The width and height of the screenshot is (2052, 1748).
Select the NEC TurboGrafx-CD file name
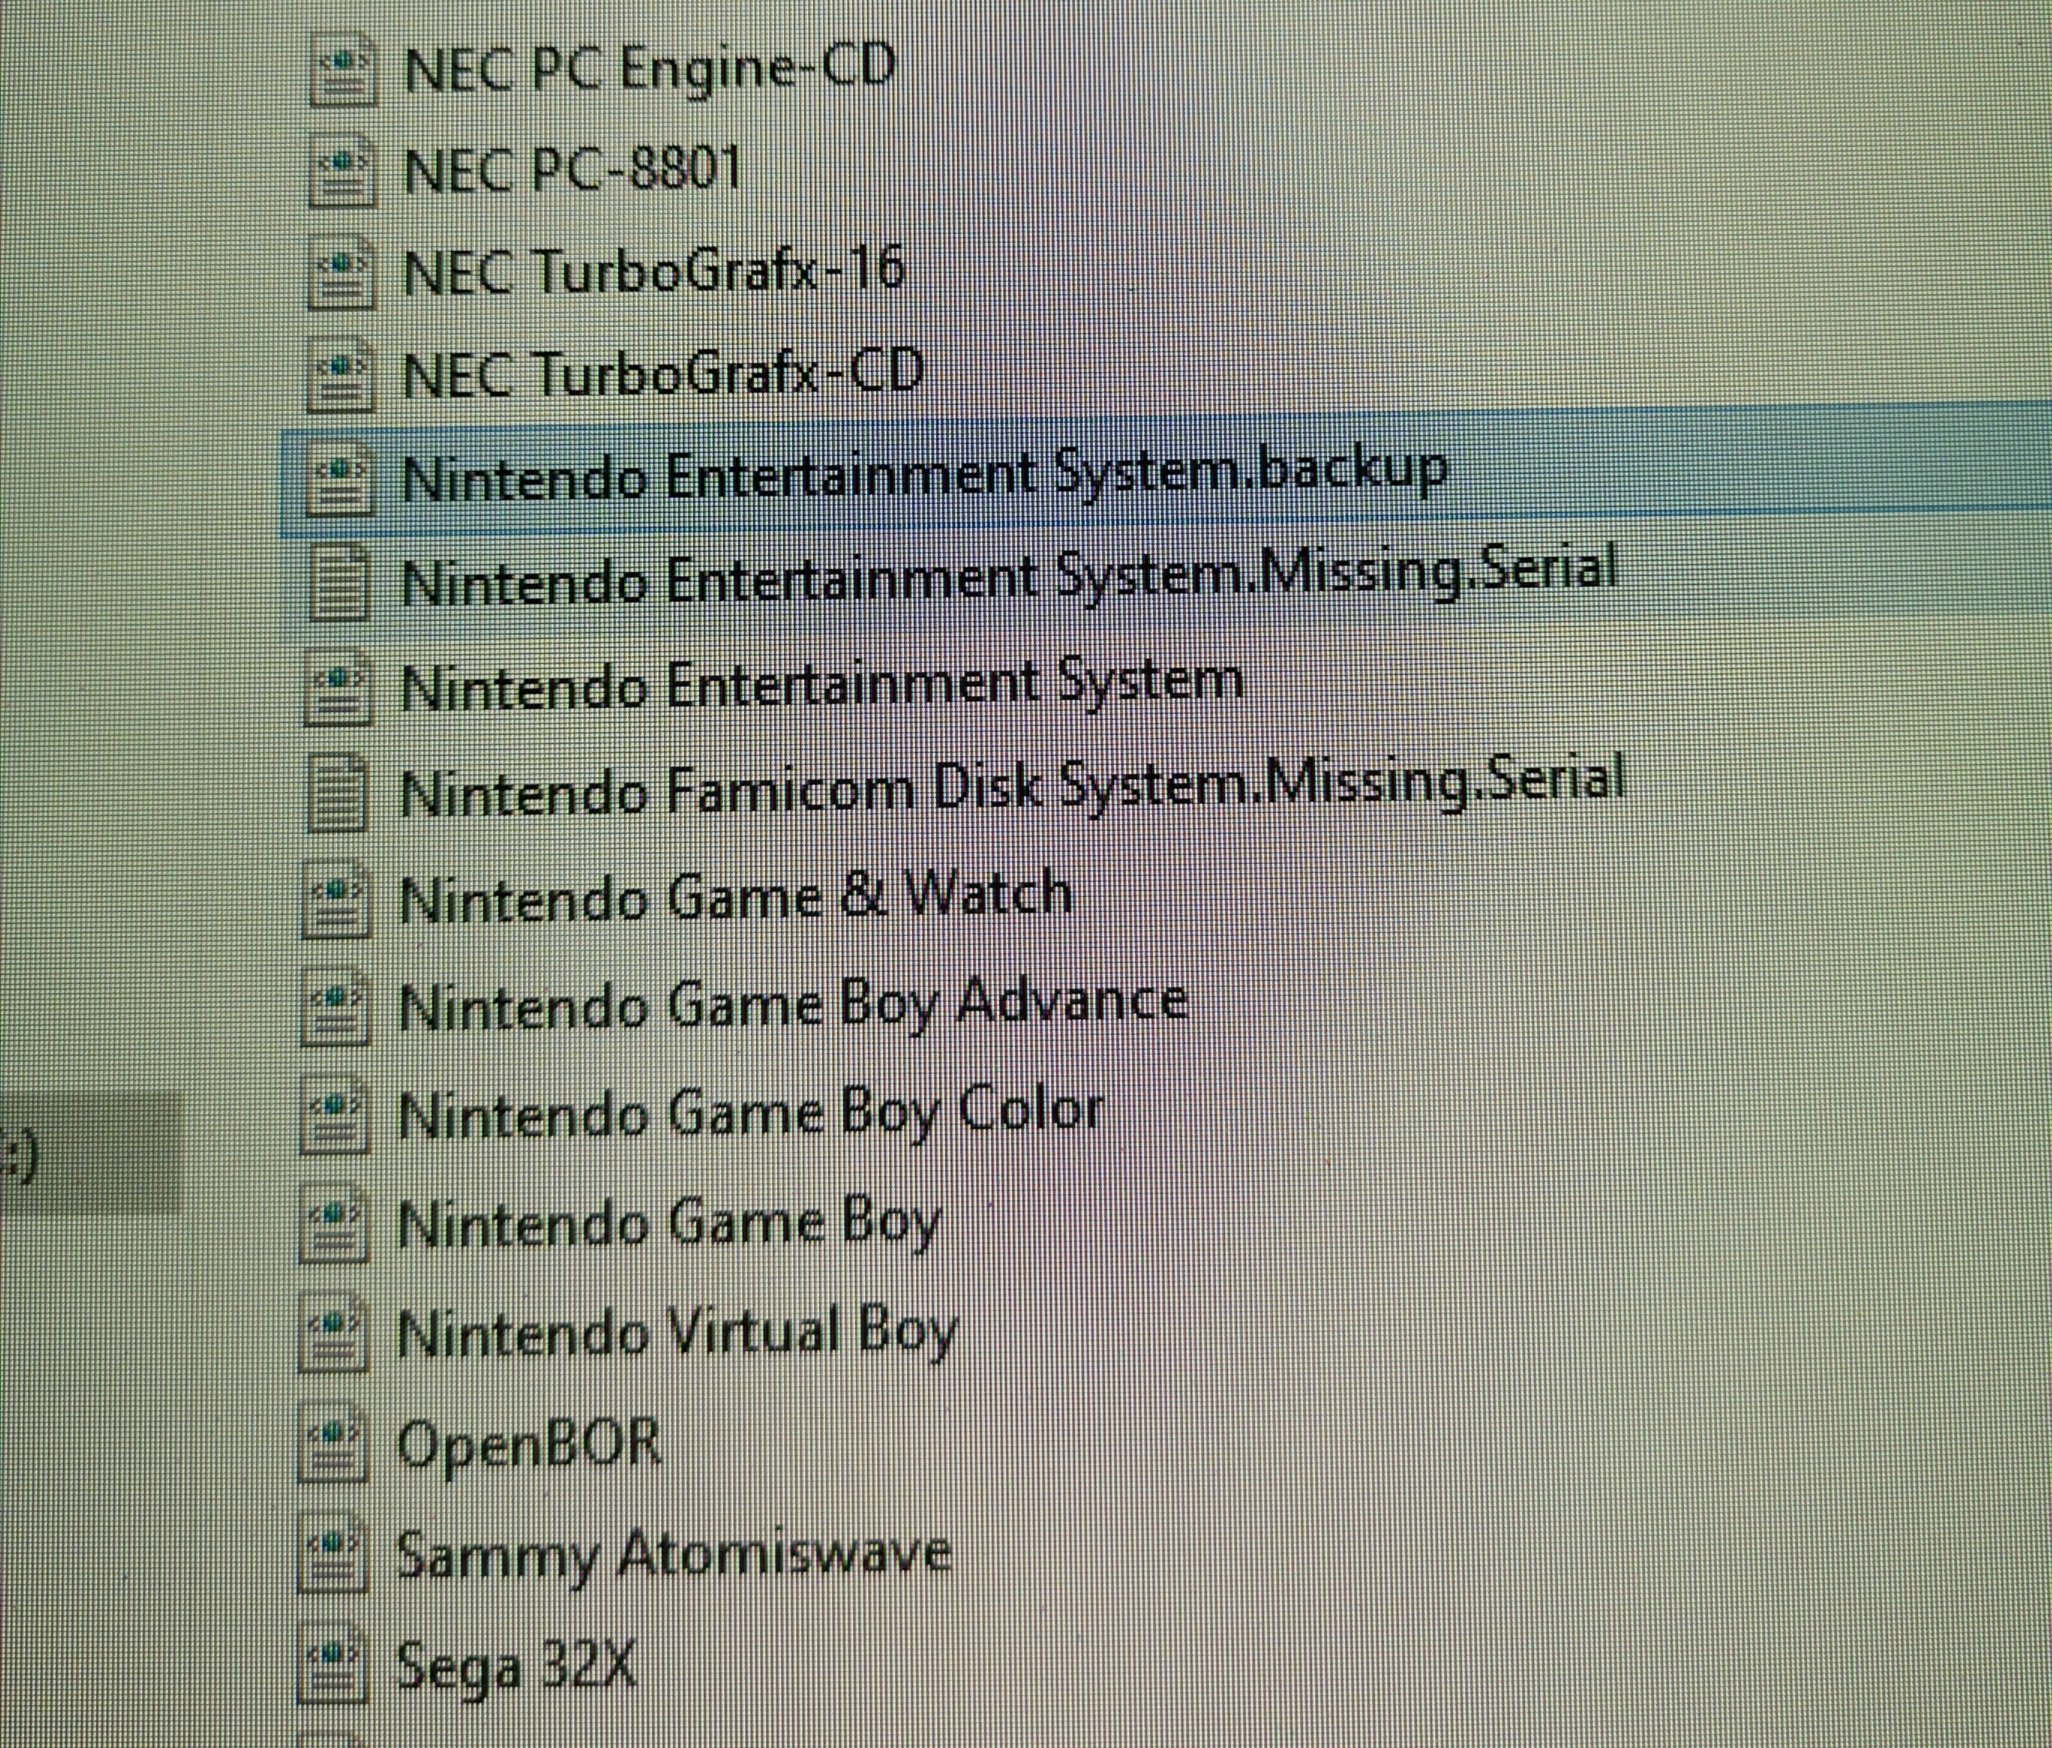(662, 374)
